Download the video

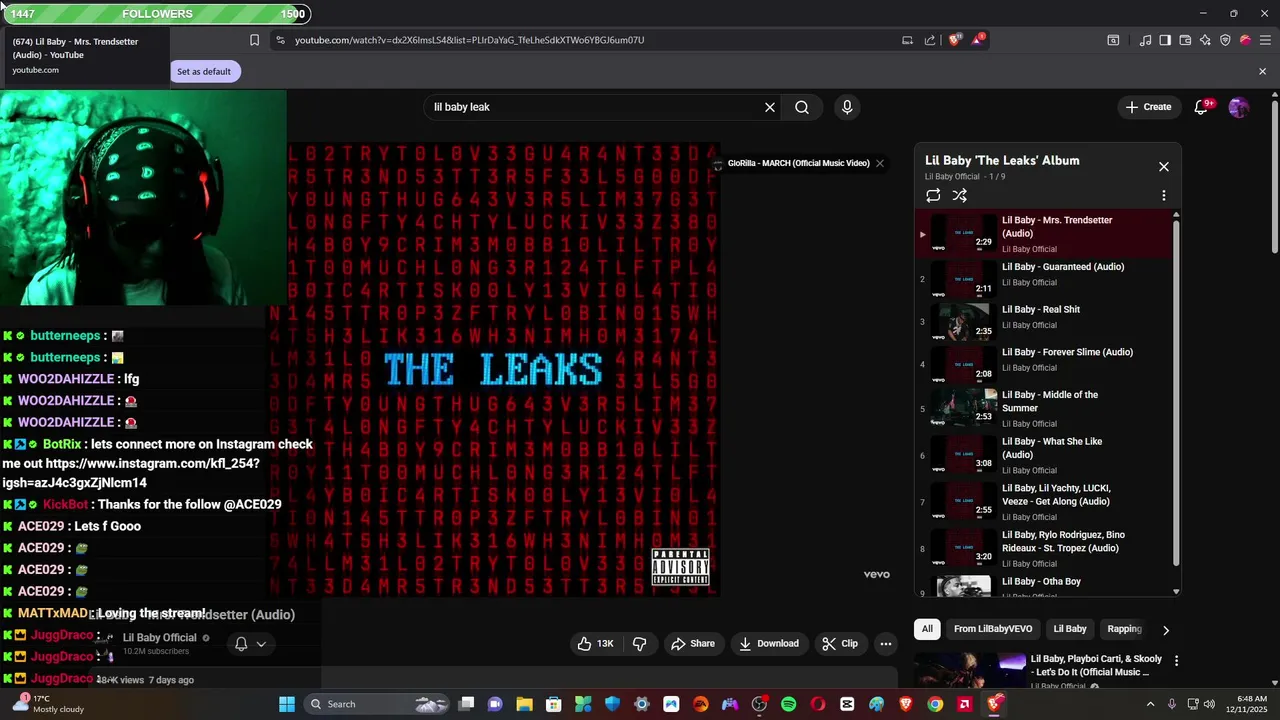769,644
